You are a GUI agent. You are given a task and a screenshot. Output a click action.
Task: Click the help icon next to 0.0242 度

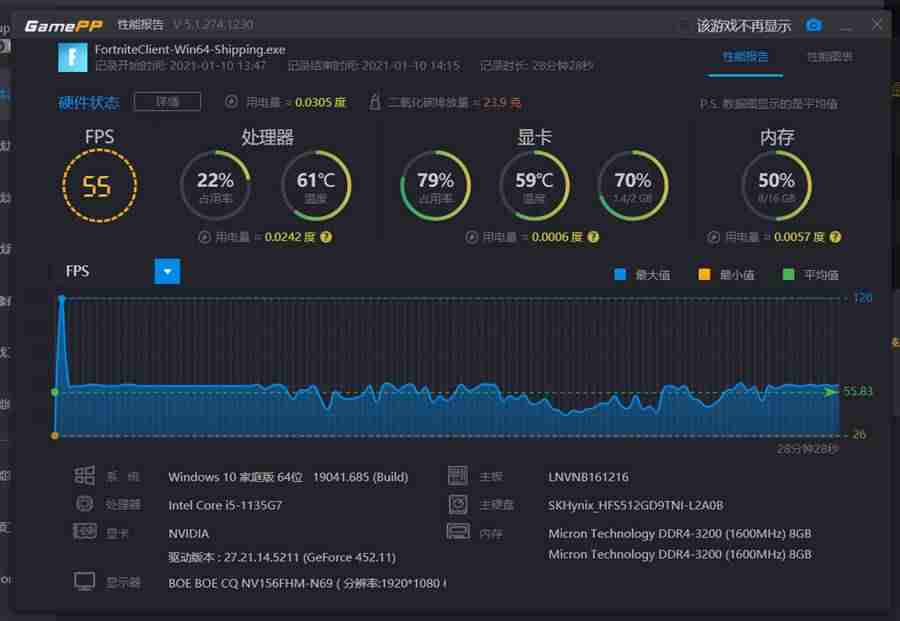tap(326, 237)
